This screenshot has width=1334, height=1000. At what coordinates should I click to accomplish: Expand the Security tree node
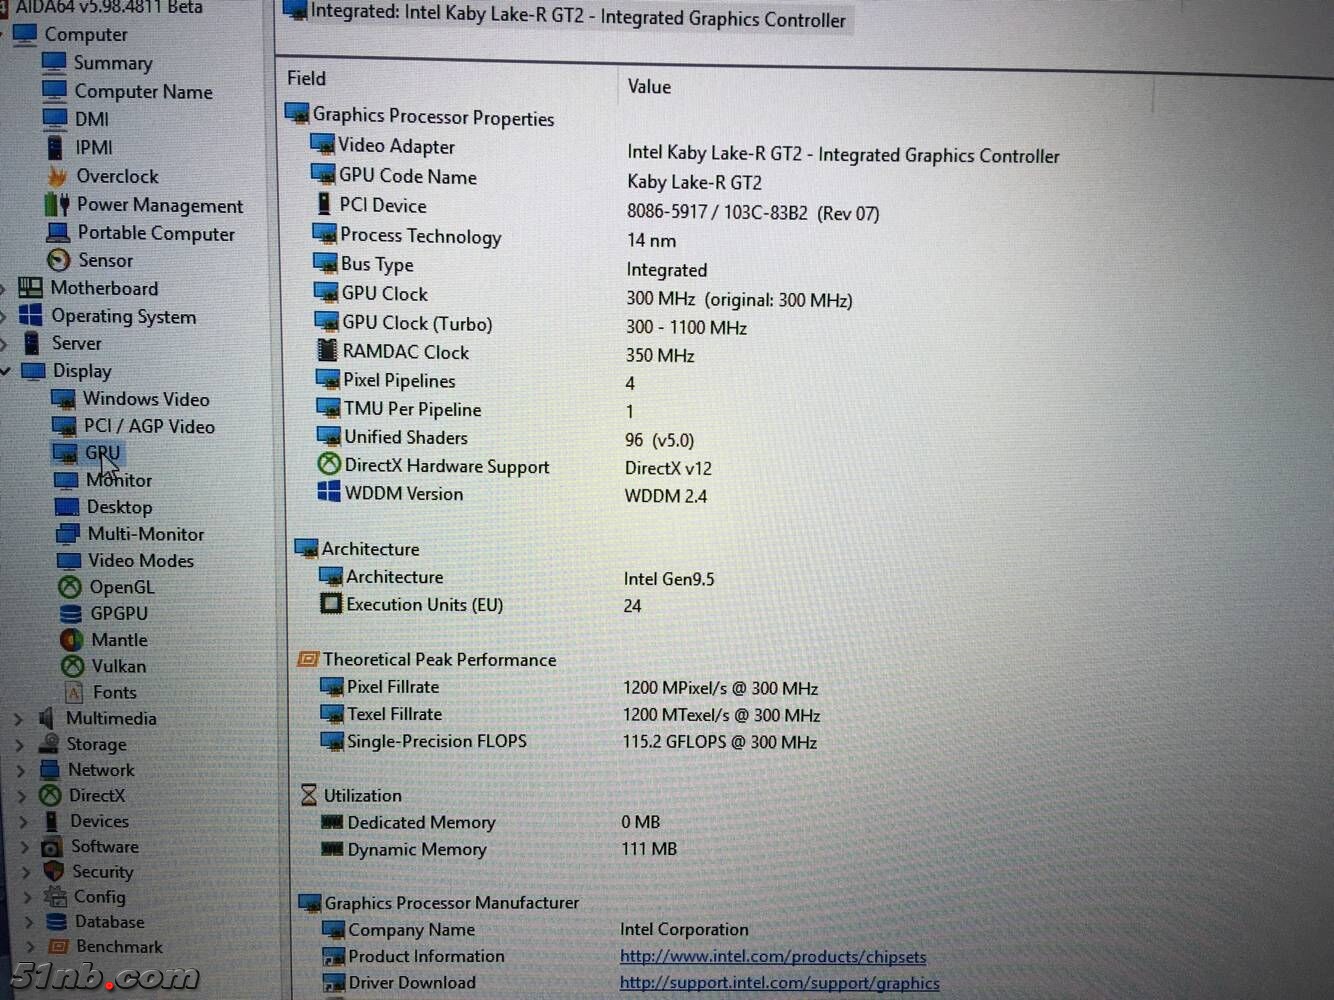25,872
